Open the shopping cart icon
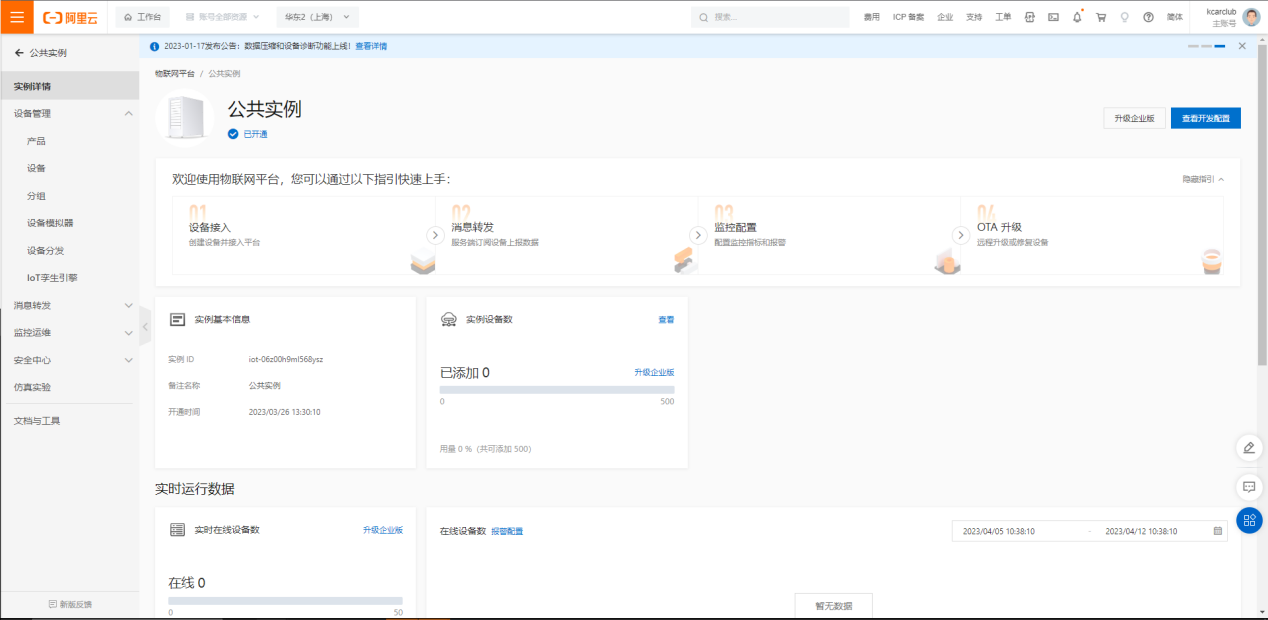The image size is (1268, 620). (1101, 17)
